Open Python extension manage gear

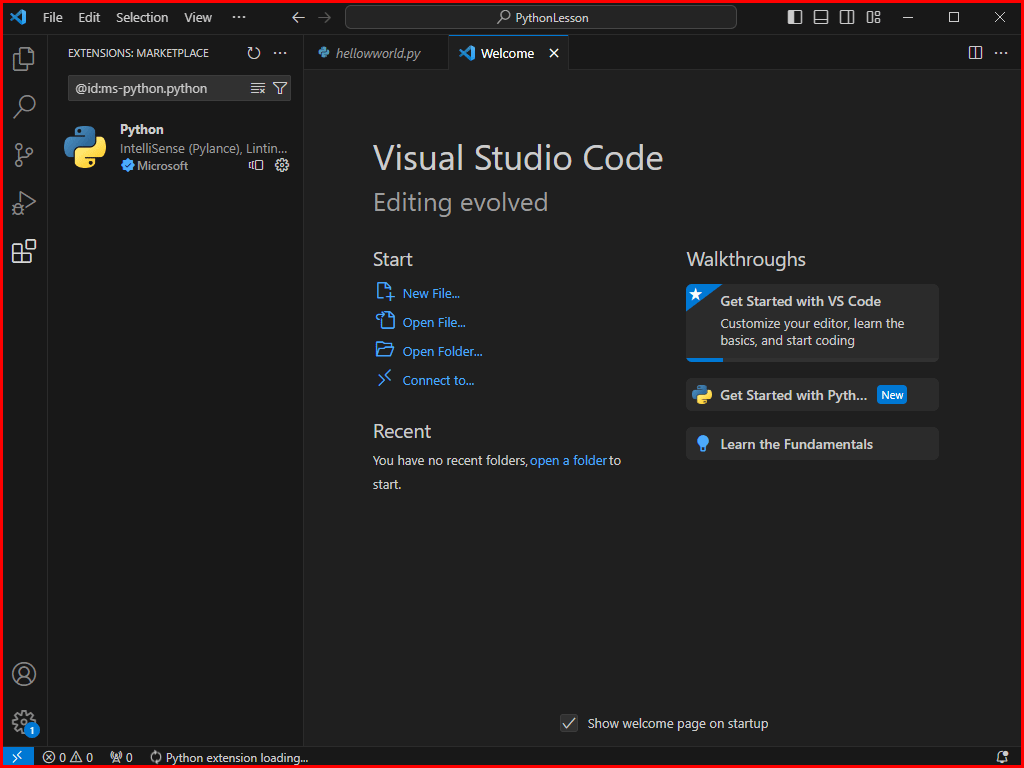(282, 165)
